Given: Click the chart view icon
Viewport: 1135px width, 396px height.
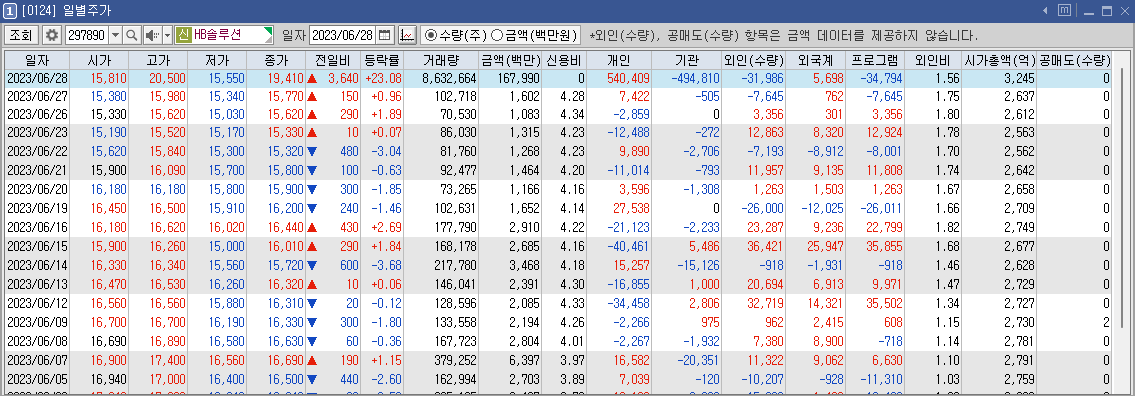Looking at the screenshot, I should pos(408,34).
